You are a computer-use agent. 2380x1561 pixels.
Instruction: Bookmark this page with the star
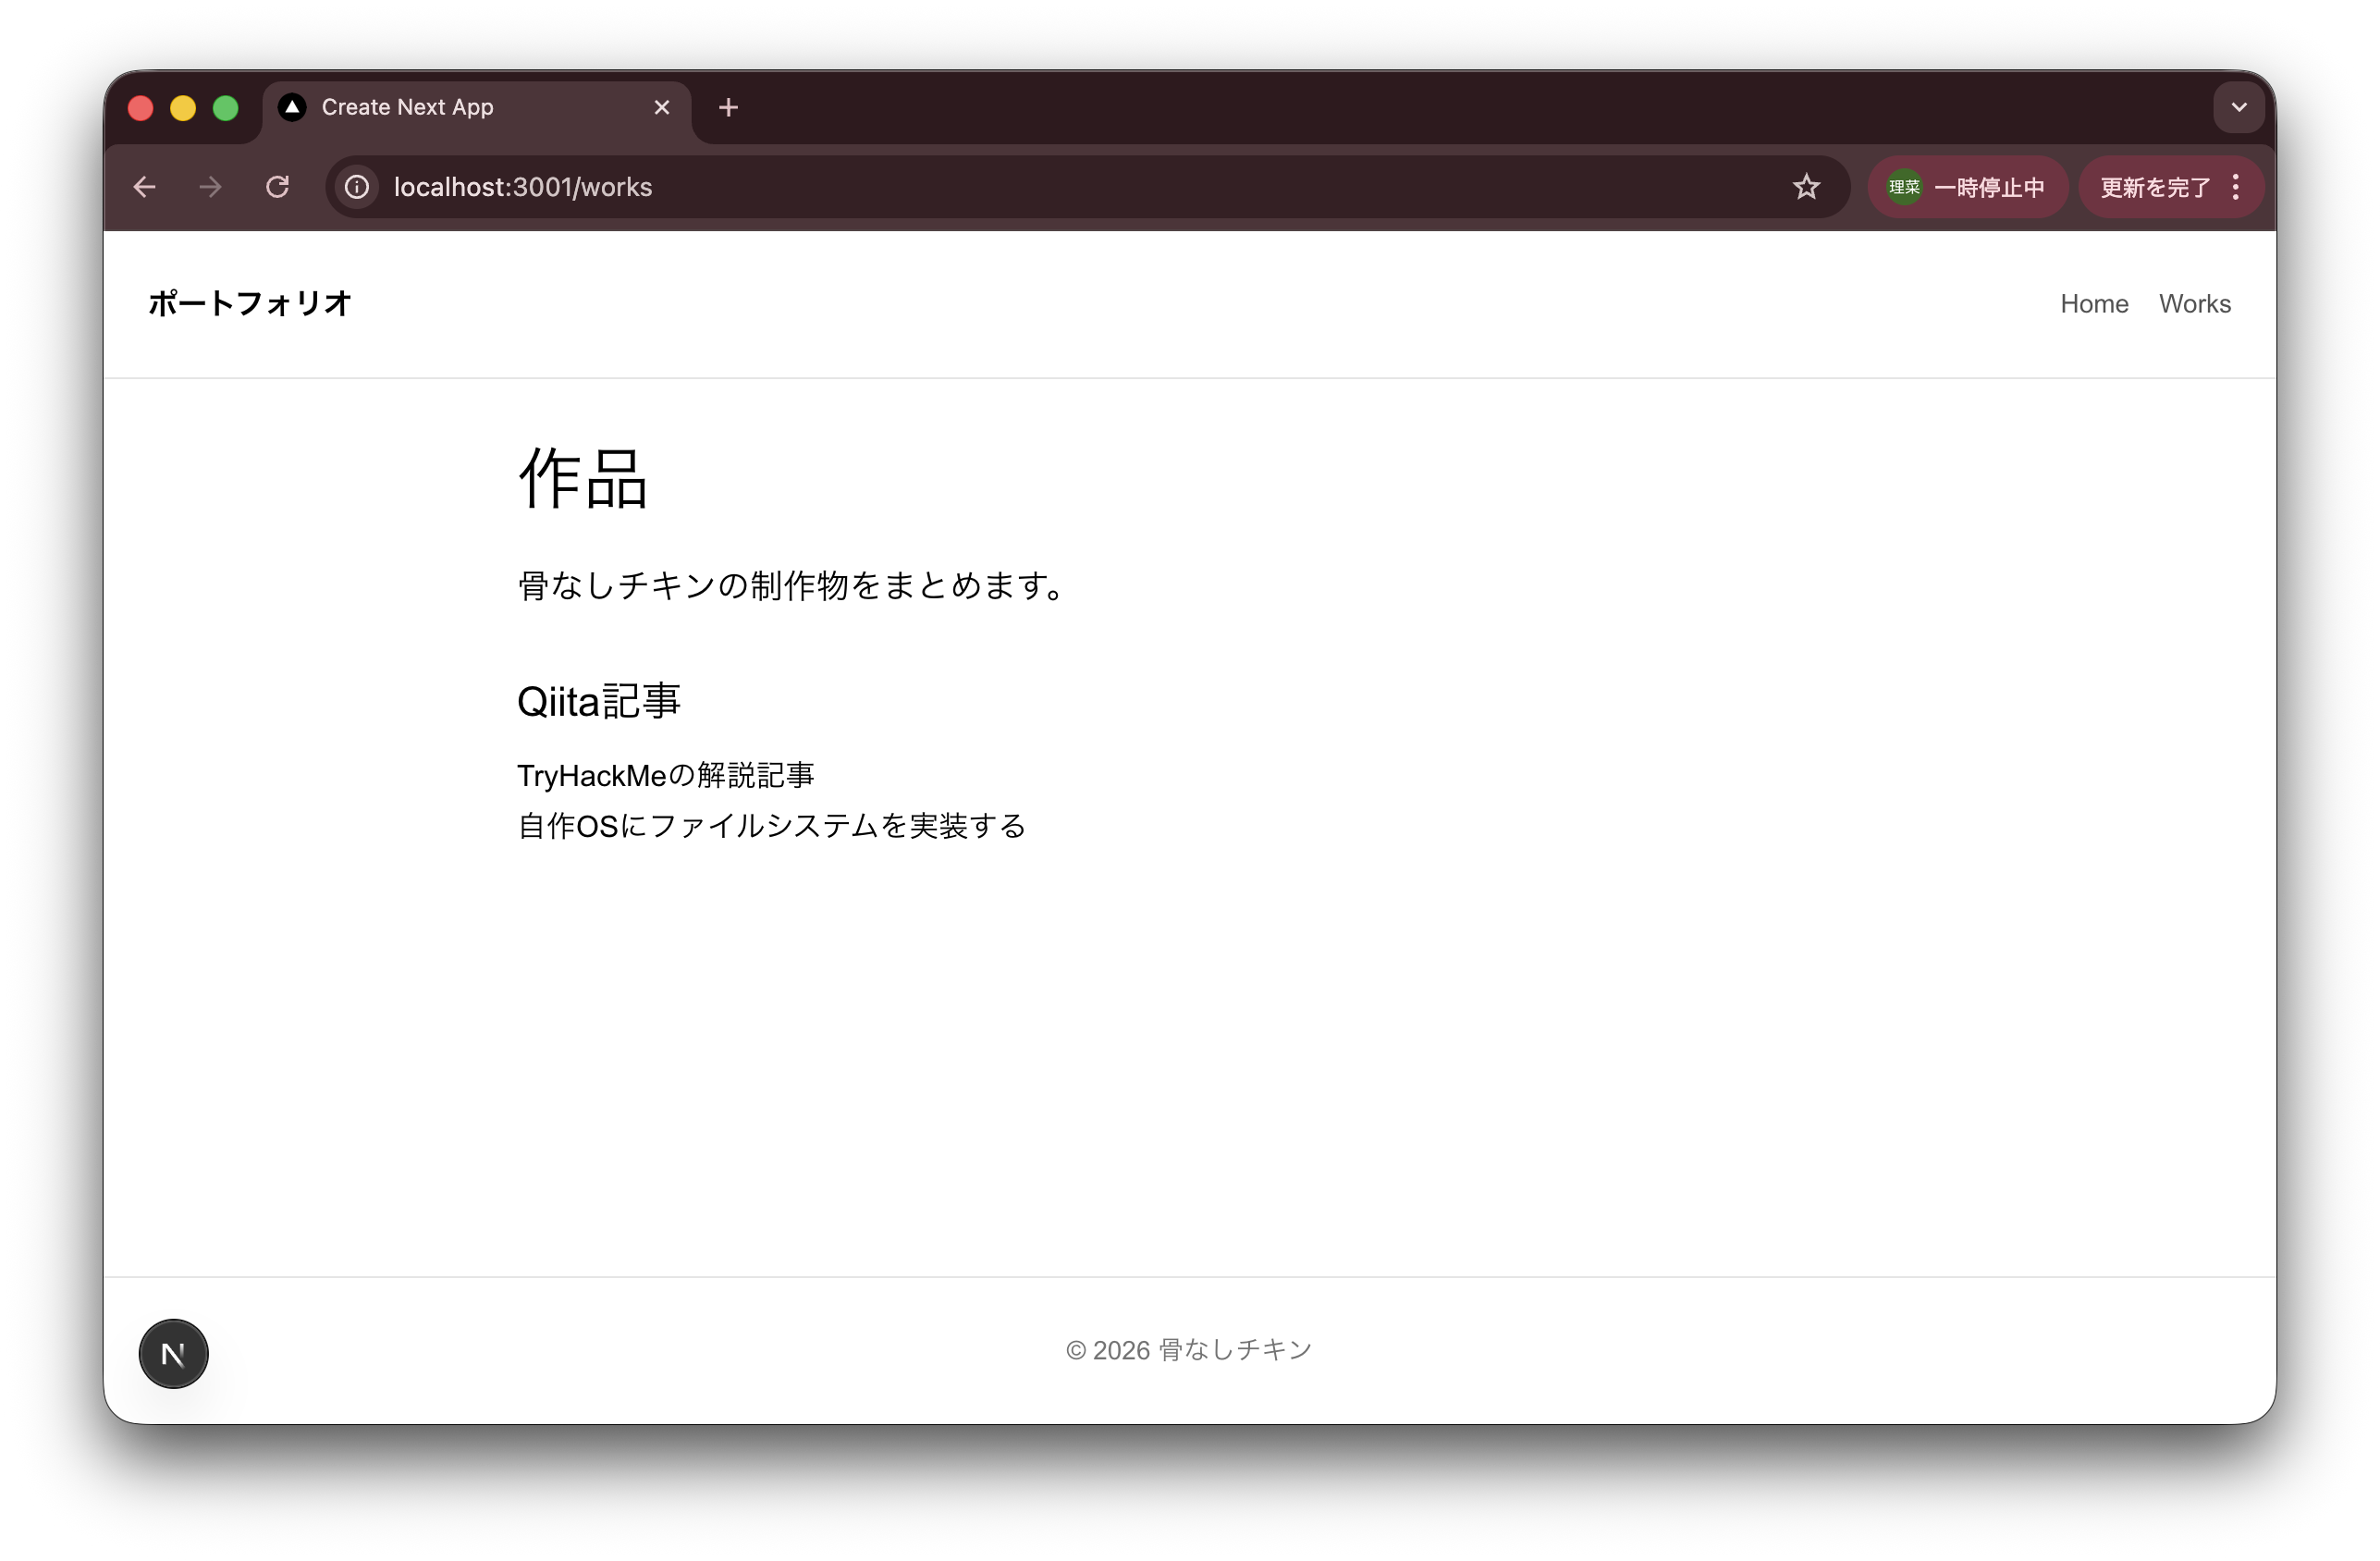click(1806, 187)
